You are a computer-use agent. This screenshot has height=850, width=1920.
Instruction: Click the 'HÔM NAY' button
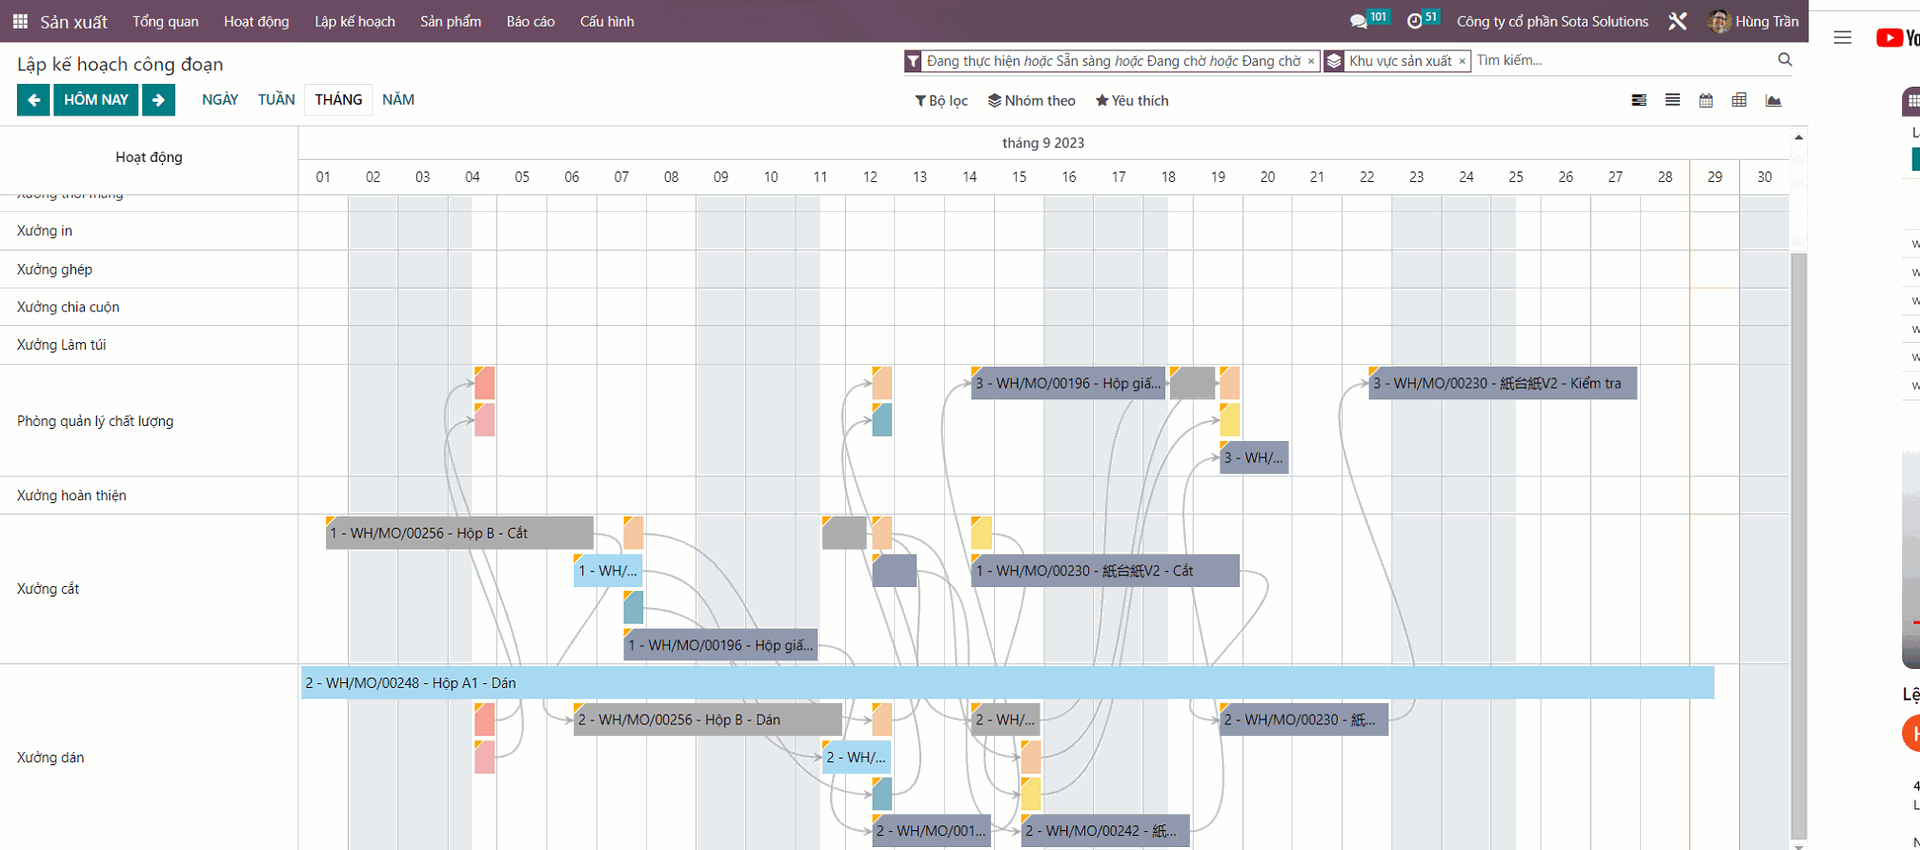(96, 100)
